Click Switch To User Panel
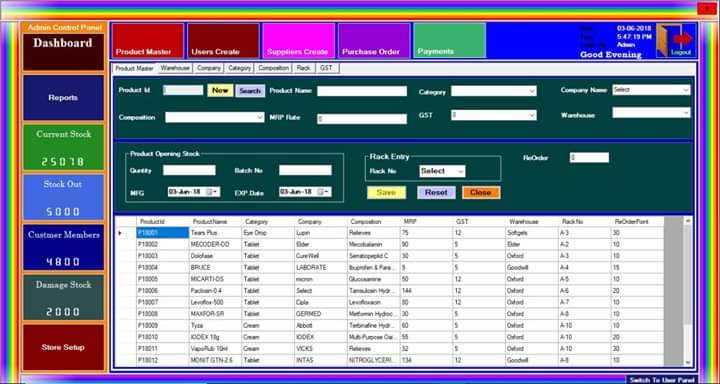This screenshot has height=384, width=720. [662, 380]
